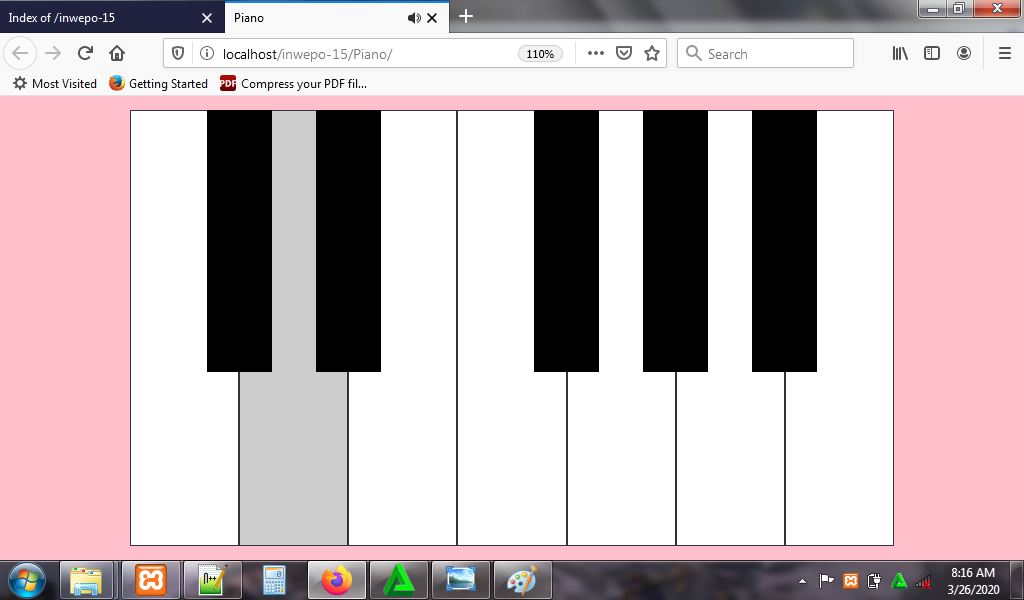Play the first black piano key
The width and height of the screenshot is (1024, 600).
(x=239, y=241)
